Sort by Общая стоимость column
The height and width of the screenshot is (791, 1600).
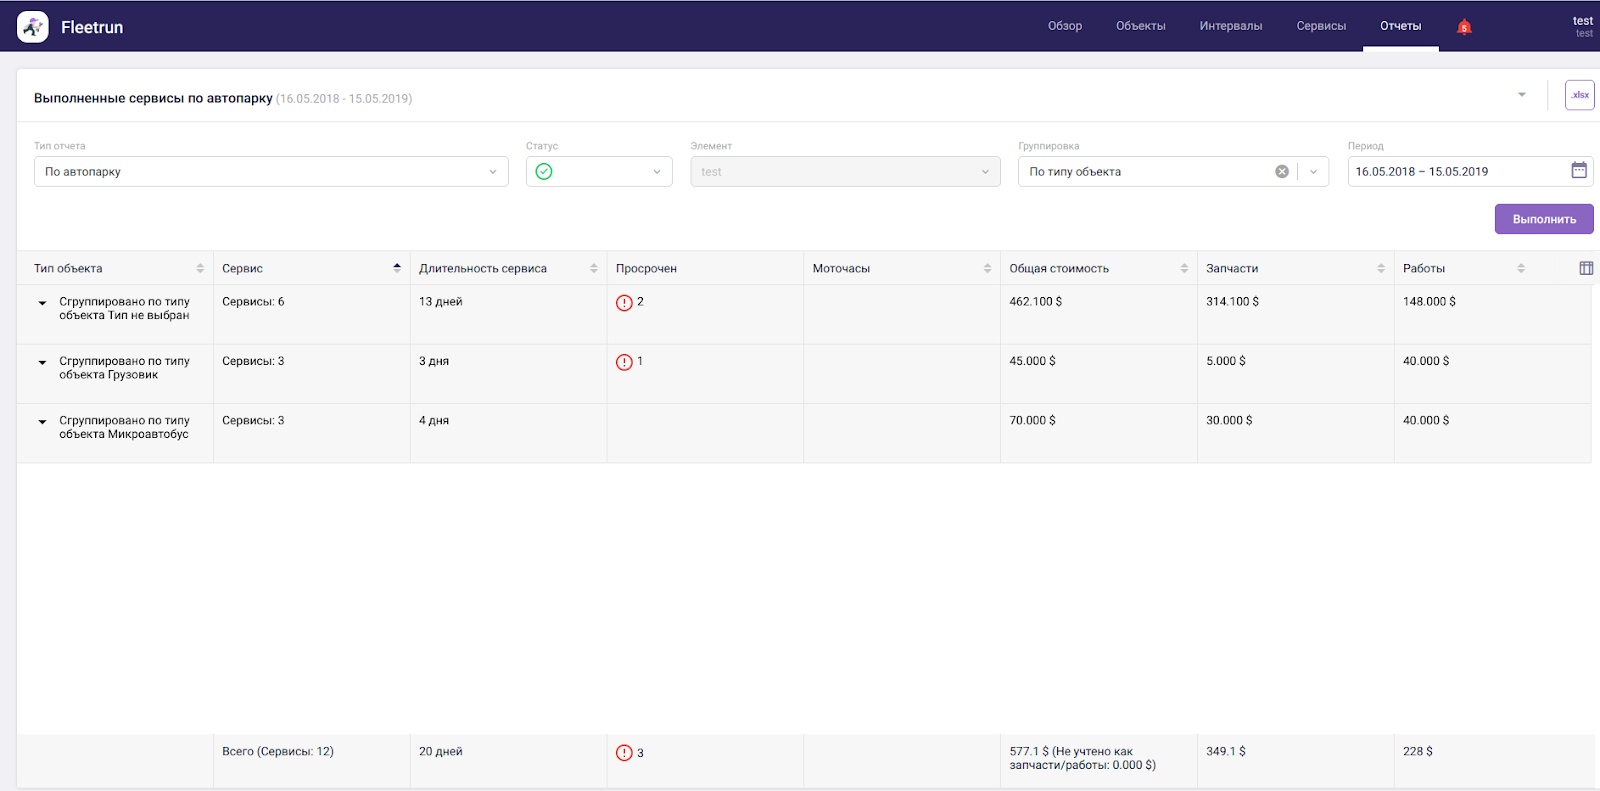(1184, 268)
